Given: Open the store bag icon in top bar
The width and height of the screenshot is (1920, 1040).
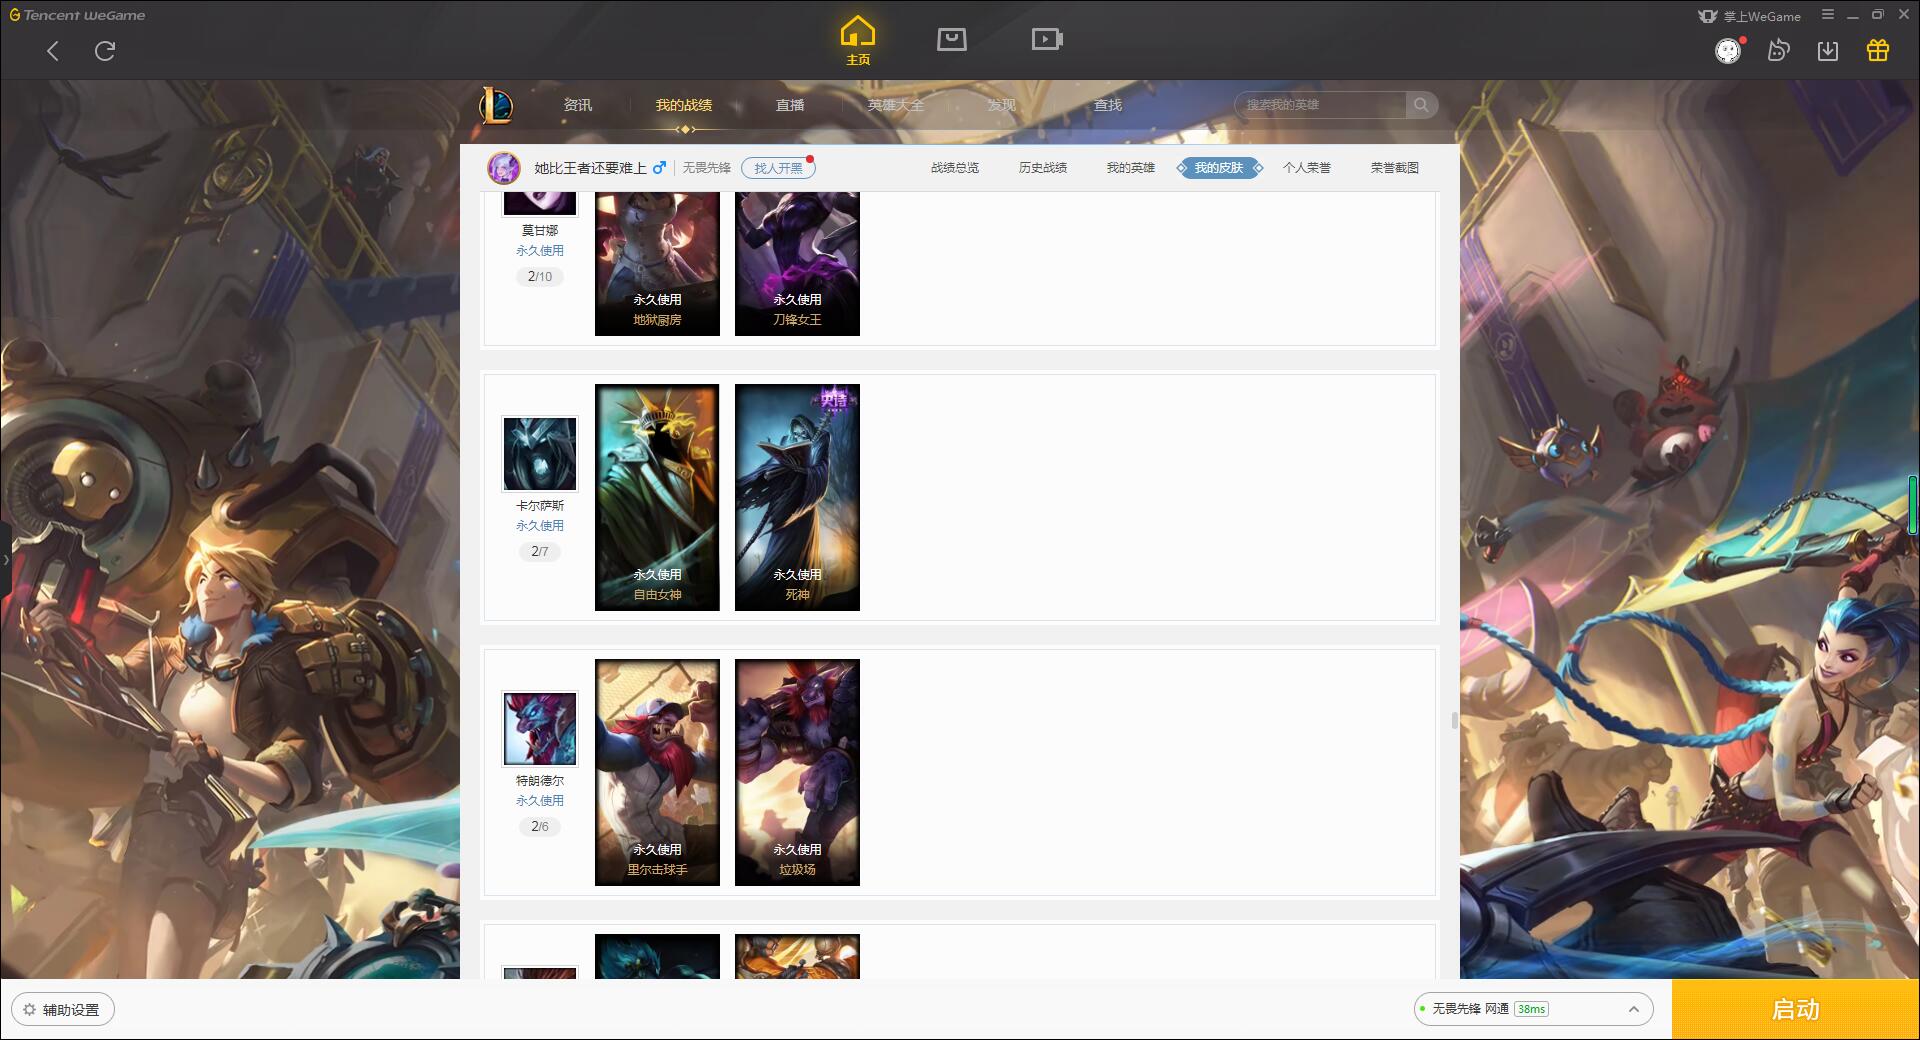Looking at the screenshot, I should pos(951,39).
